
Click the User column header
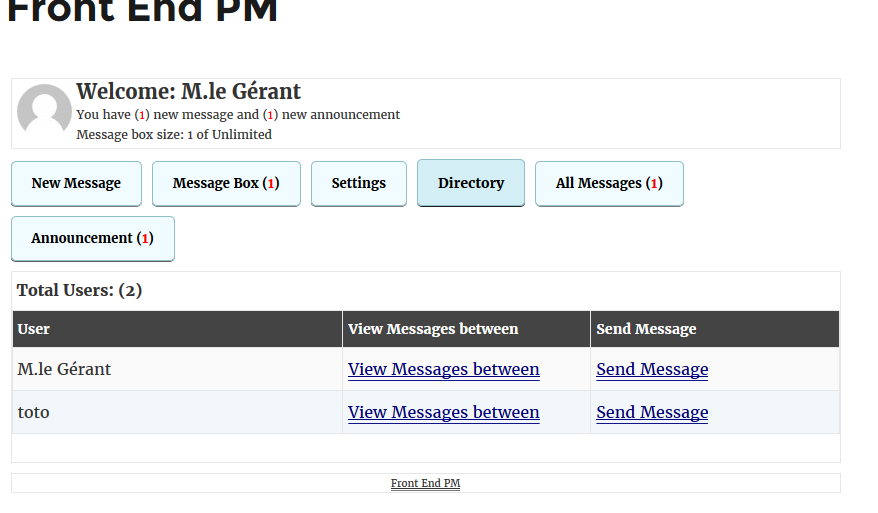pyautogui.click(x=178, y=329)
